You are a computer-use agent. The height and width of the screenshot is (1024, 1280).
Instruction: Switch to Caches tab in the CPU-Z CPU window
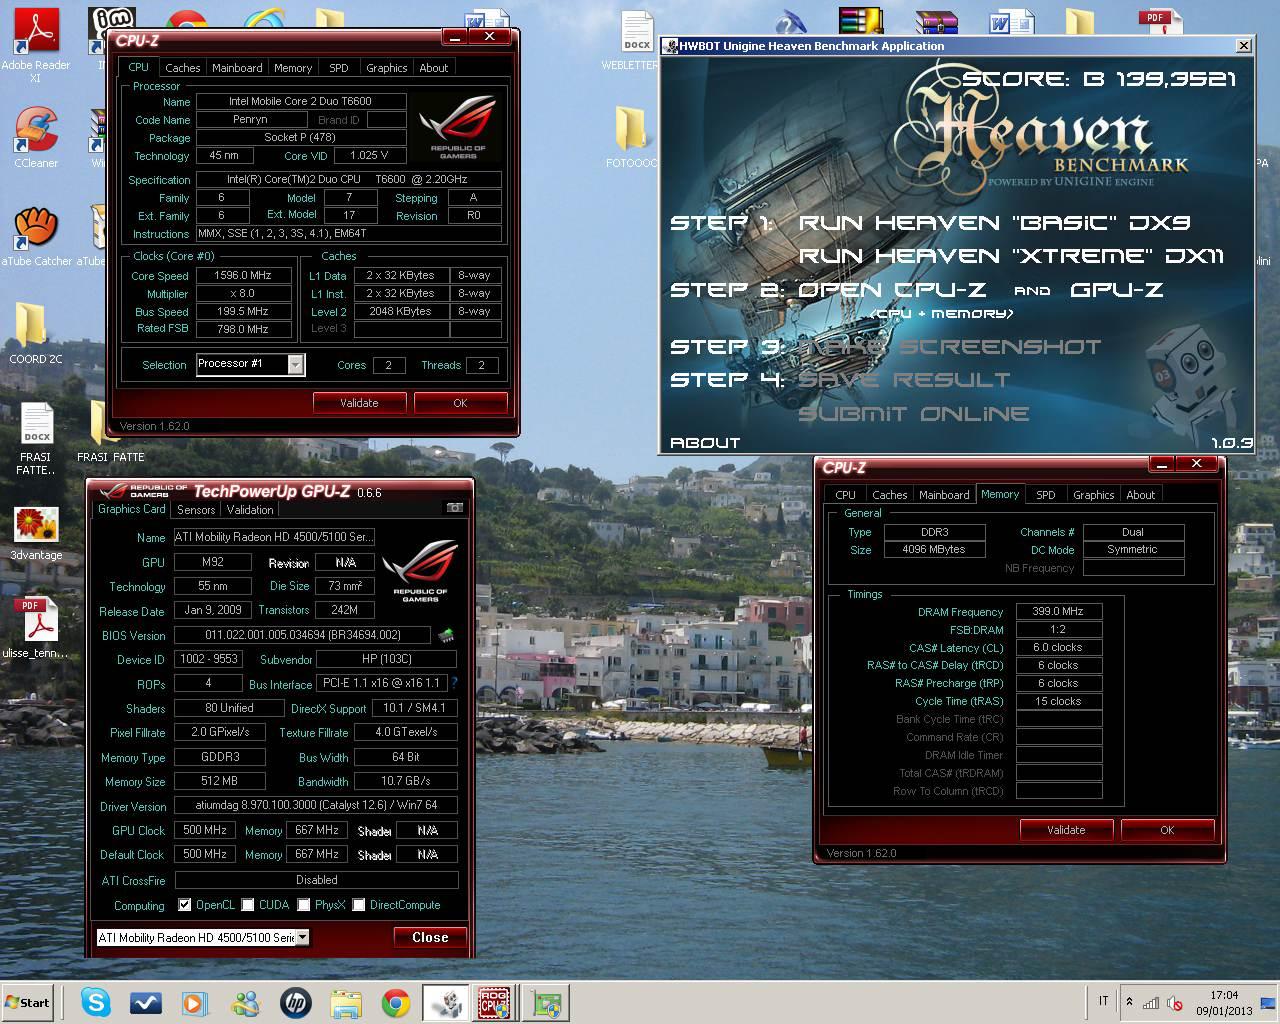(182, 68)
